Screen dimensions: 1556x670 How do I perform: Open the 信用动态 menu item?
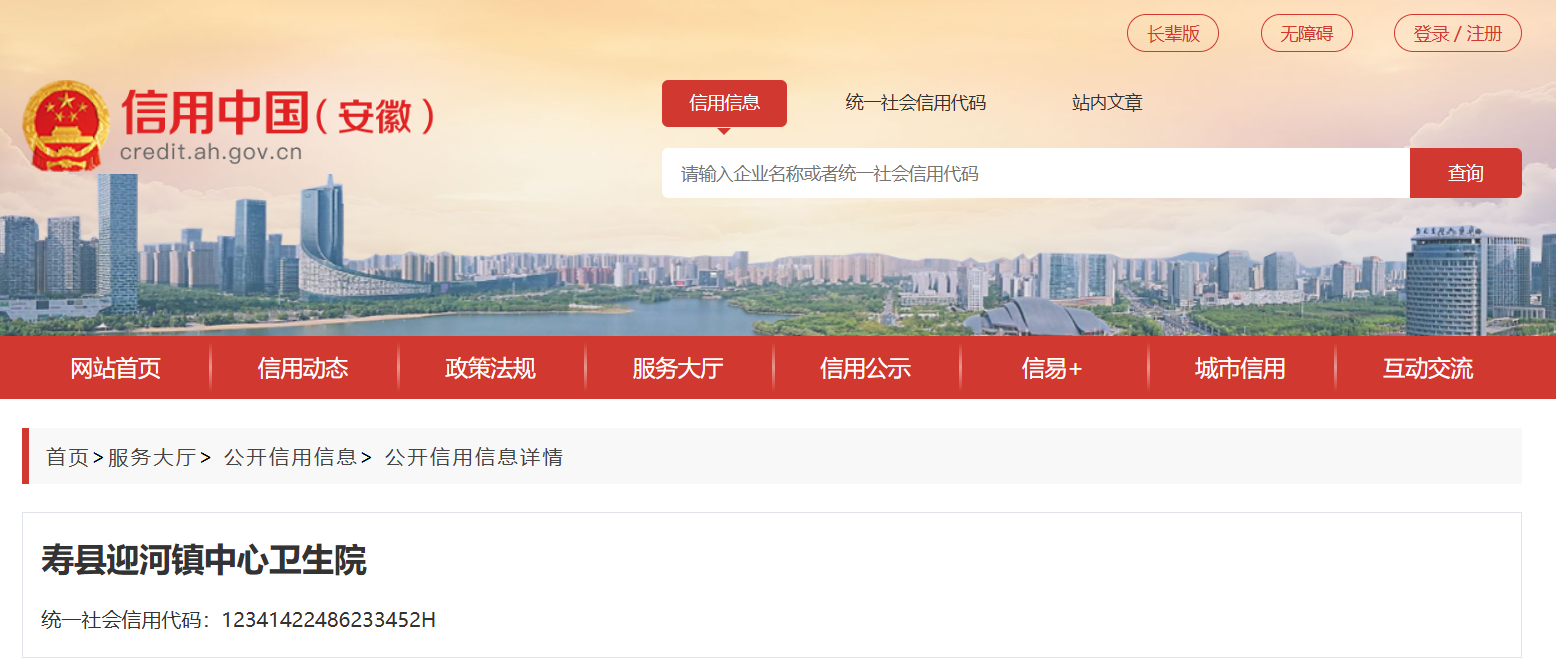pos(303,368)
